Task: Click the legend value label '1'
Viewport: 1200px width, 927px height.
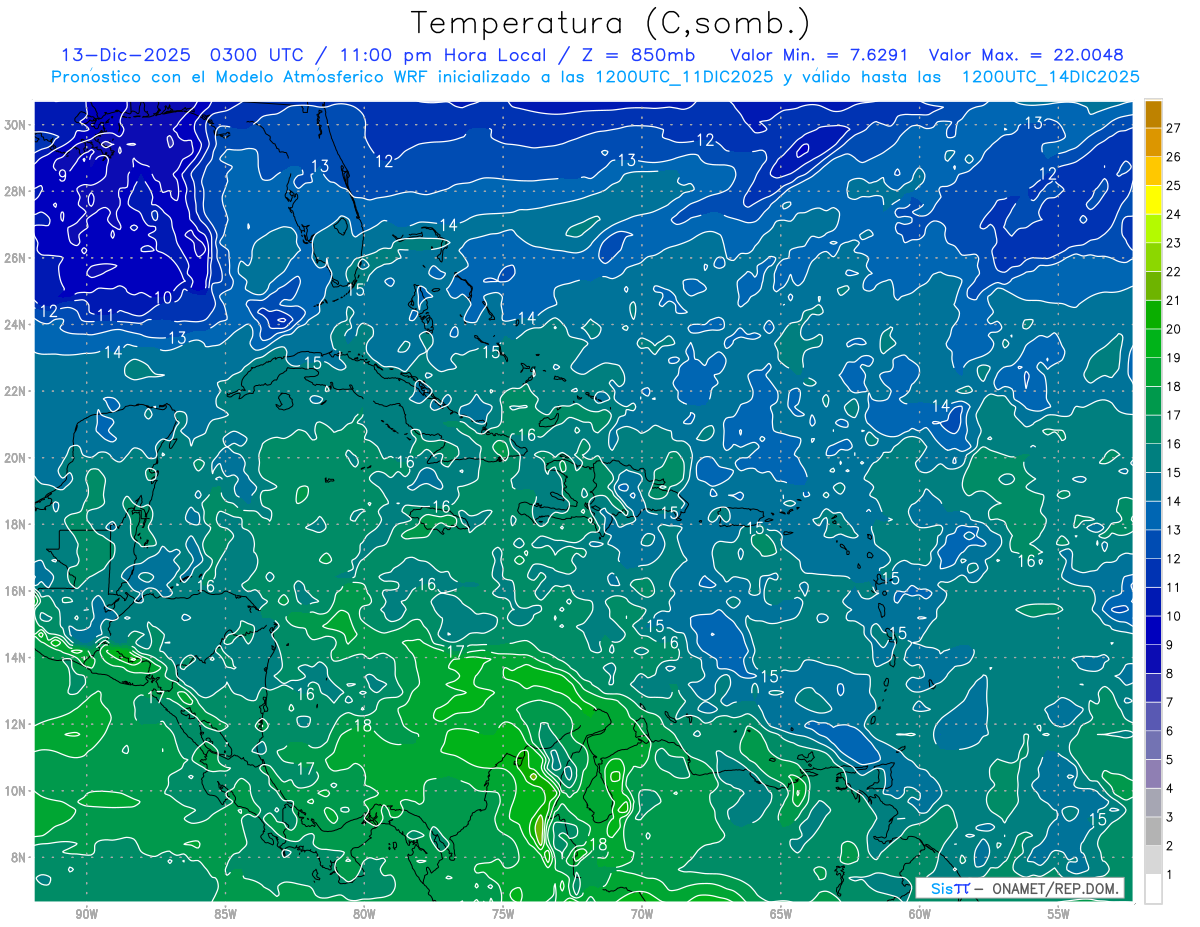Action: [x=1170, y=875]
